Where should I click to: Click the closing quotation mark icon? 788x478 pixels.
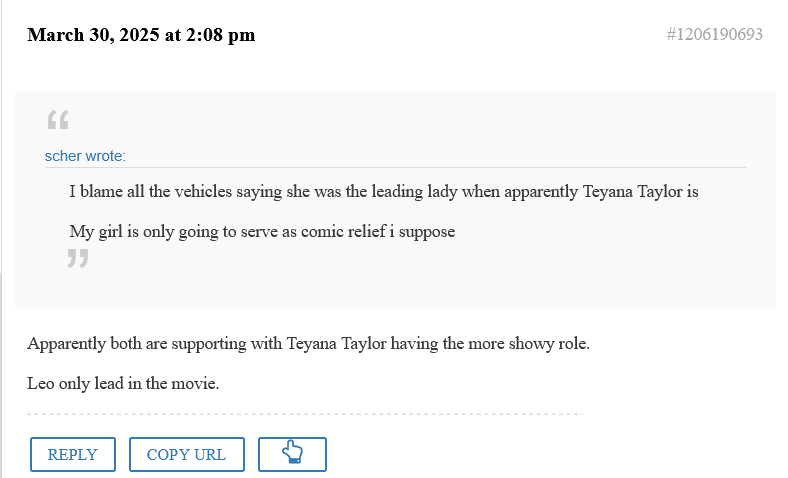(x=78, y=259)
